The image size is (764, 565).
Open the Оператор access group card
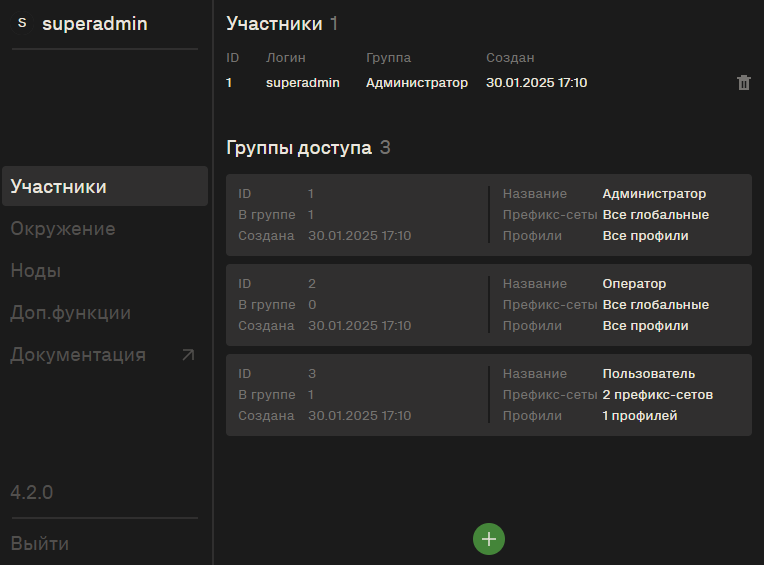point(489,305)
